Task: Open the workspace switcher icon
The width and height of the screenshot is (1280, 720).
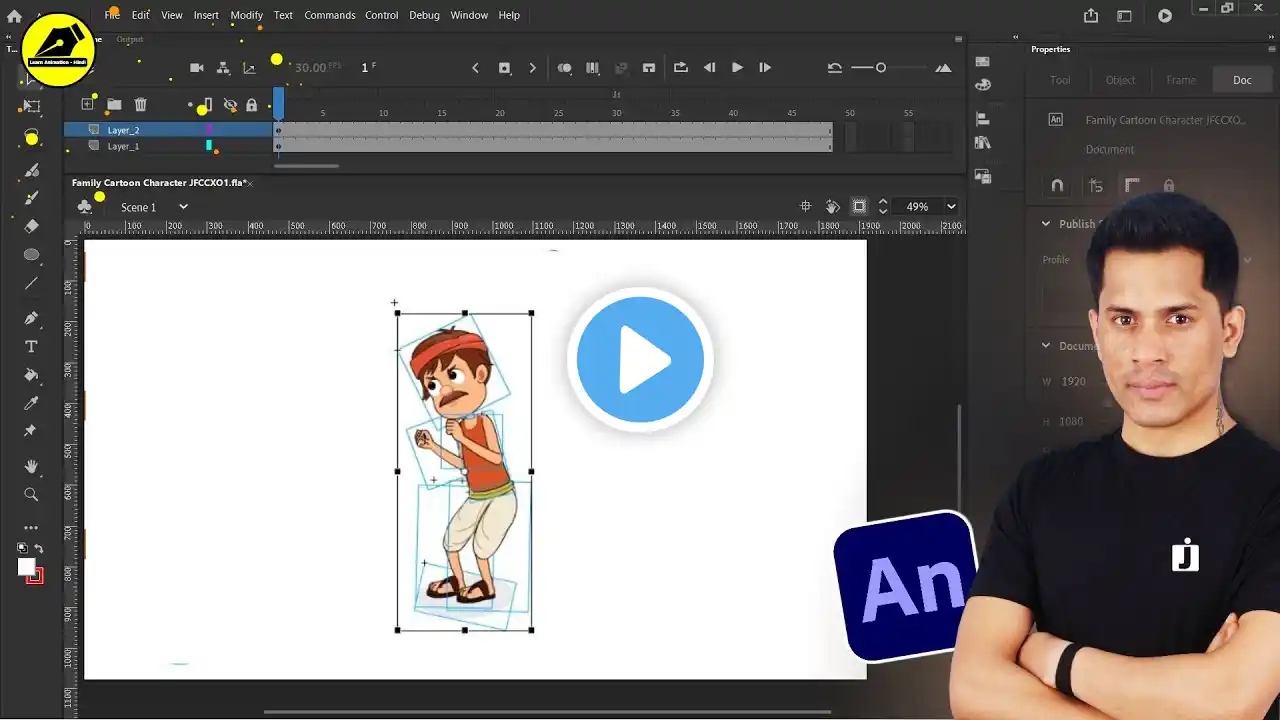Action: coord(1124,16)
